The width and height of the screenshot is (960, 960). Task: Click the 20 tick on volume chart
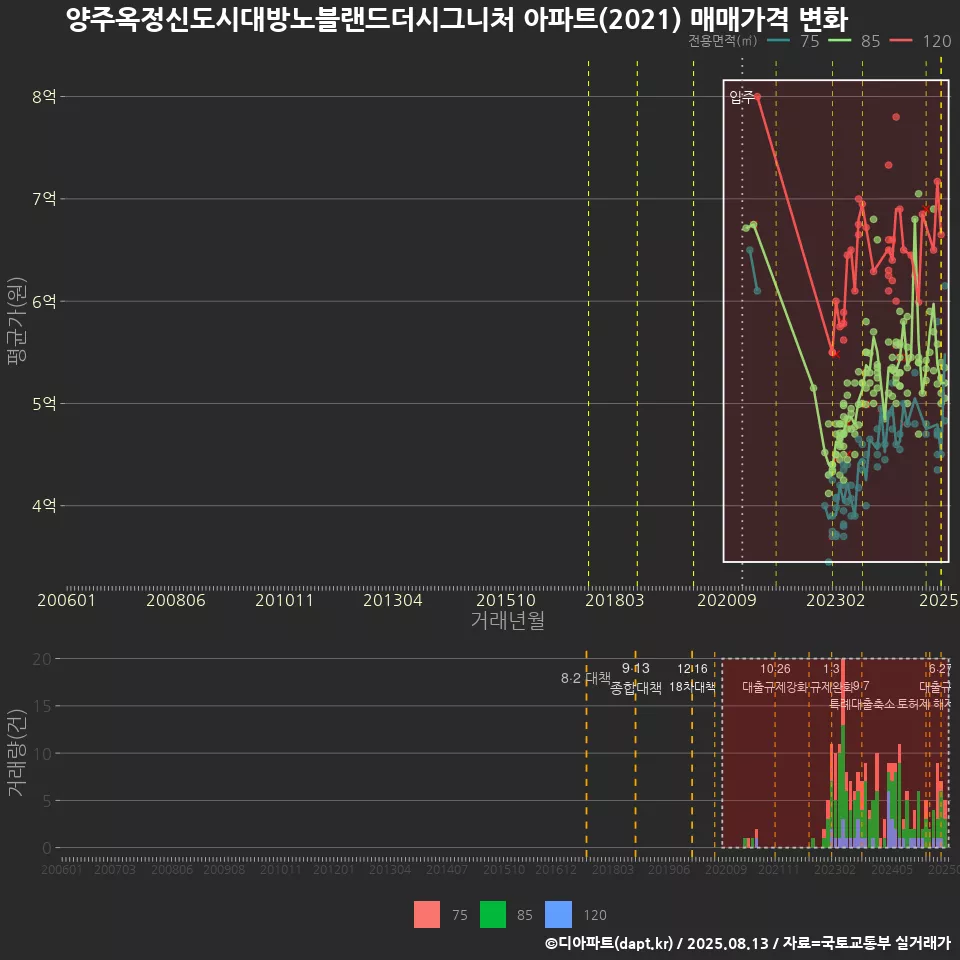[42, 659]
